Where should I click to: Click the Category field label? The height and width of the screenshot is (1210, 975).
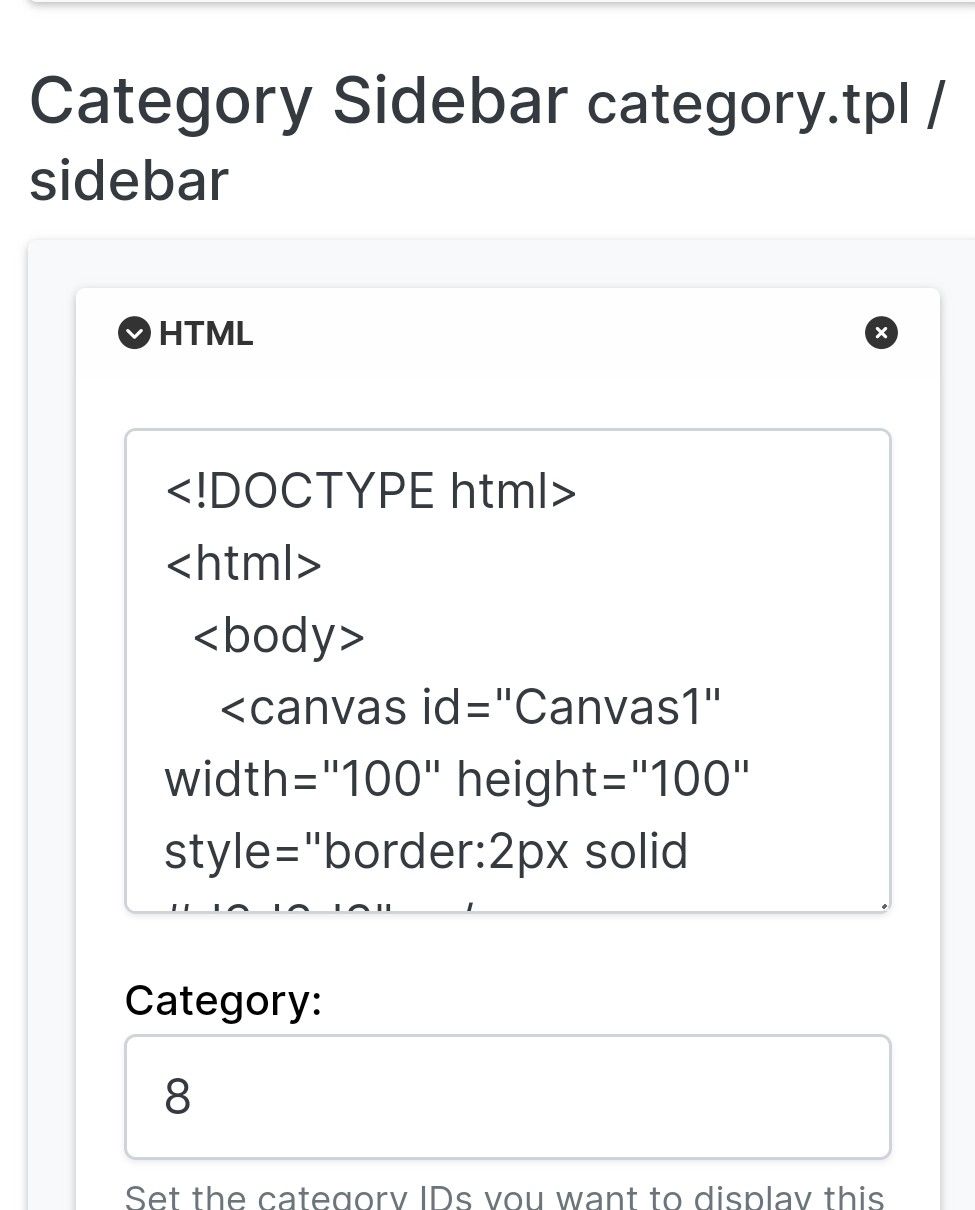point(223,1000)
